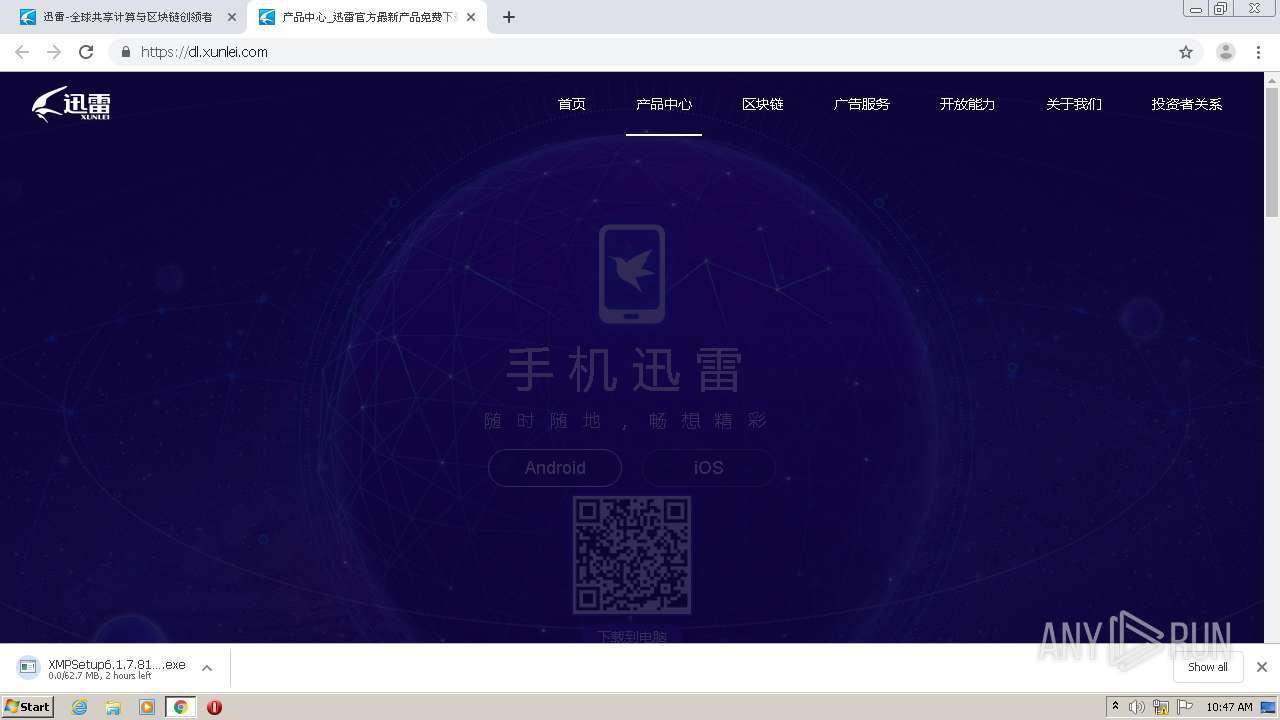Show hidden system tray icons
The height and width of the screenshot is (720, 1280).
pyautogui.click(x=1115, y=707)
